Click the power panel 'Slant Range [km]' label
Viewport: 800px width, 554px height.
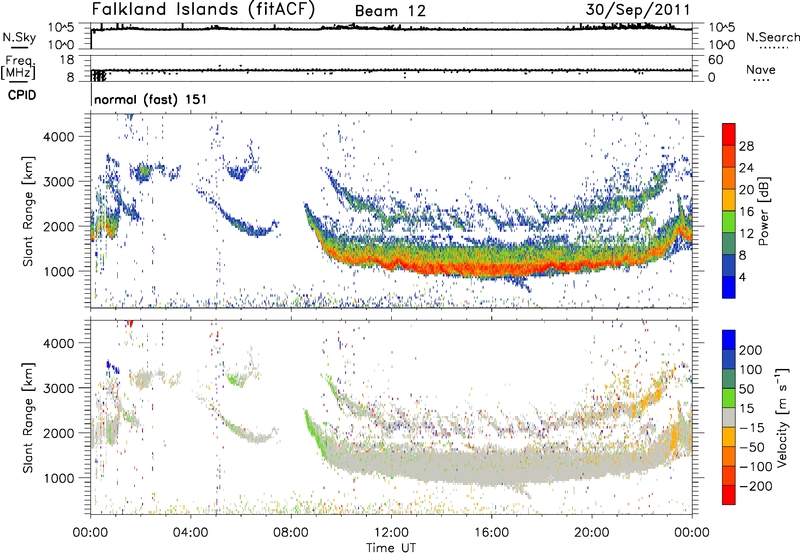click(29, 211)
